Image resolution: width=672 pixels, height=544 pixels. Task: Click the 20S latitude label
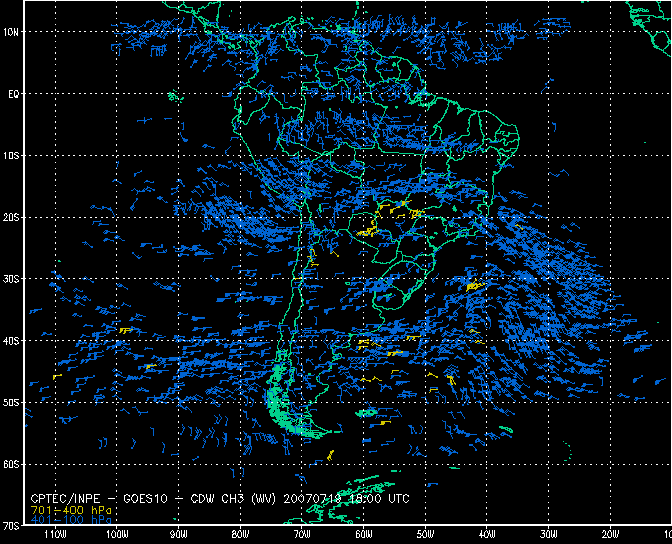click(x=11, y=217)
